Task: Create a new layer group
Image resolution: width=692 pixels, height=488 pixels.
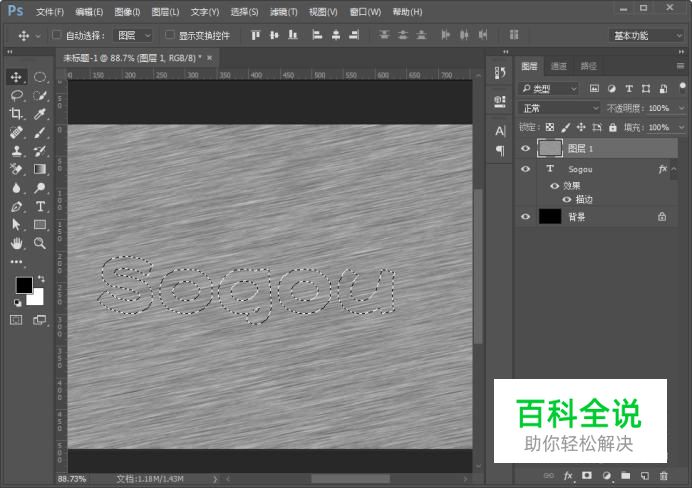Action: point(625,476)
